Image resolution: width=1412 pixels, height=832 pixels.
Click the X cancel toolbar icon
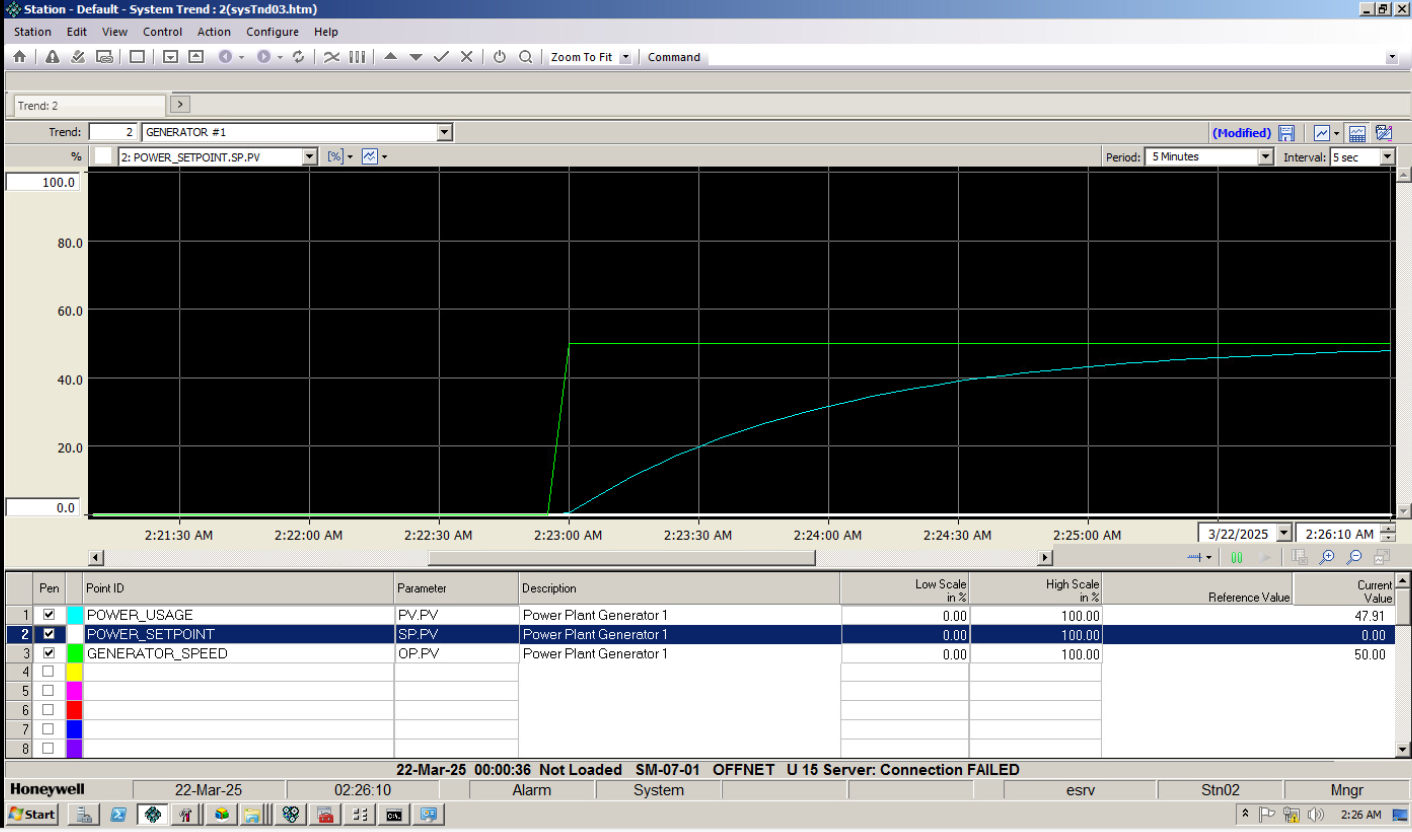coord(466,57)
